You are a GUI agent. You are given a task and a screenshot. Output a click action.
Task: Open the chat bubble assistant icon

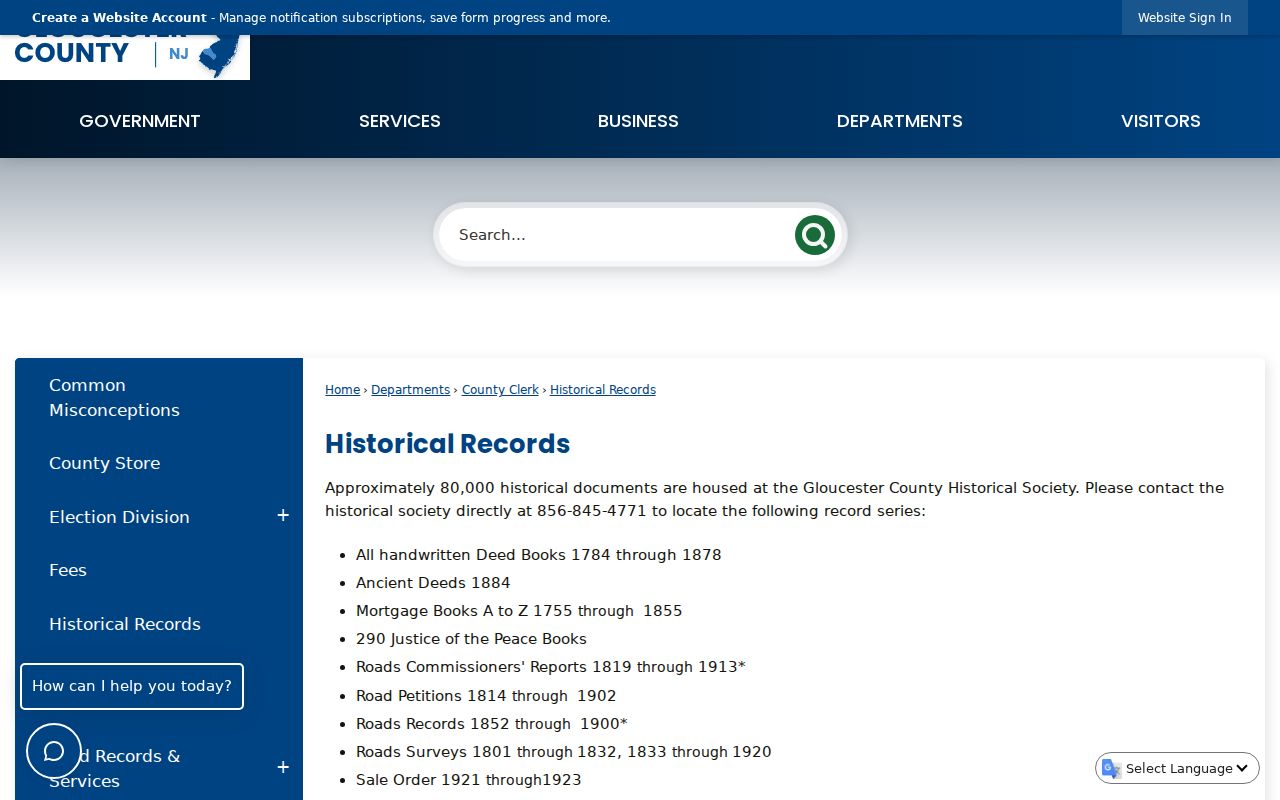(x=54, y=751)
